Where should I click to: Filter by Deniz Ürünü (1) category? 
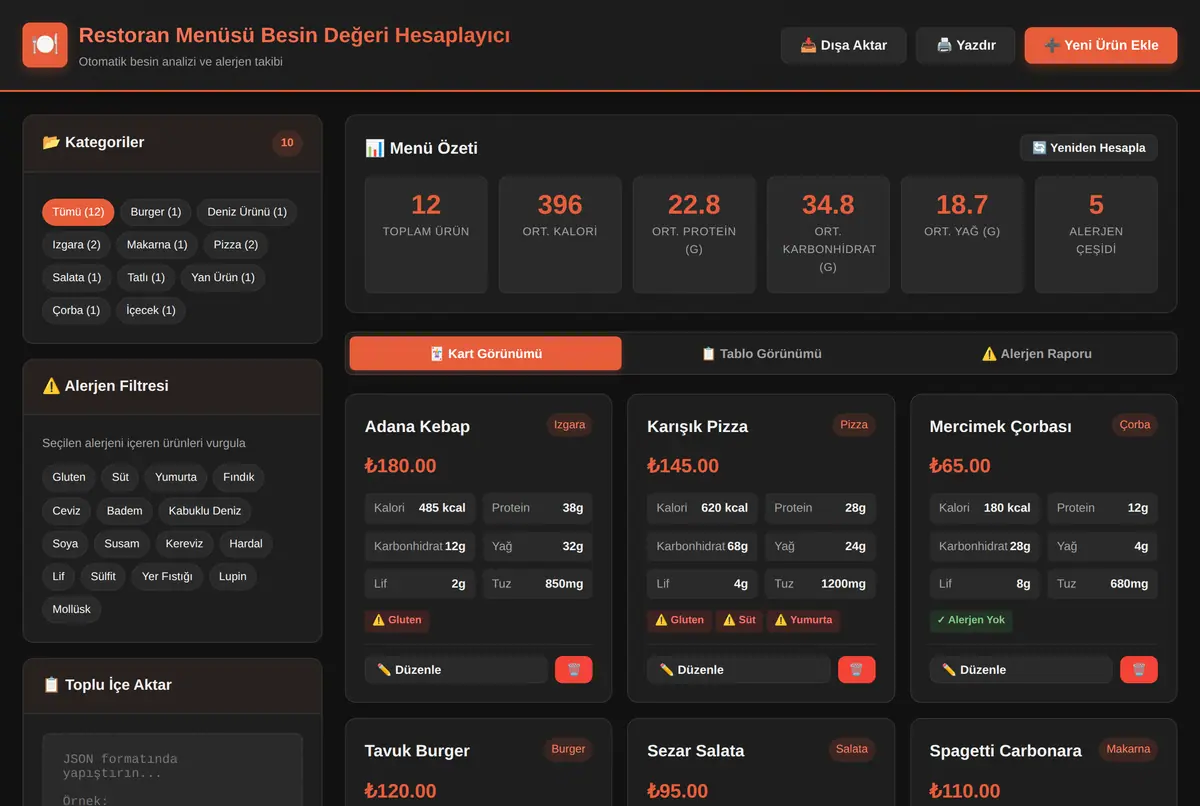pos(247,212)
